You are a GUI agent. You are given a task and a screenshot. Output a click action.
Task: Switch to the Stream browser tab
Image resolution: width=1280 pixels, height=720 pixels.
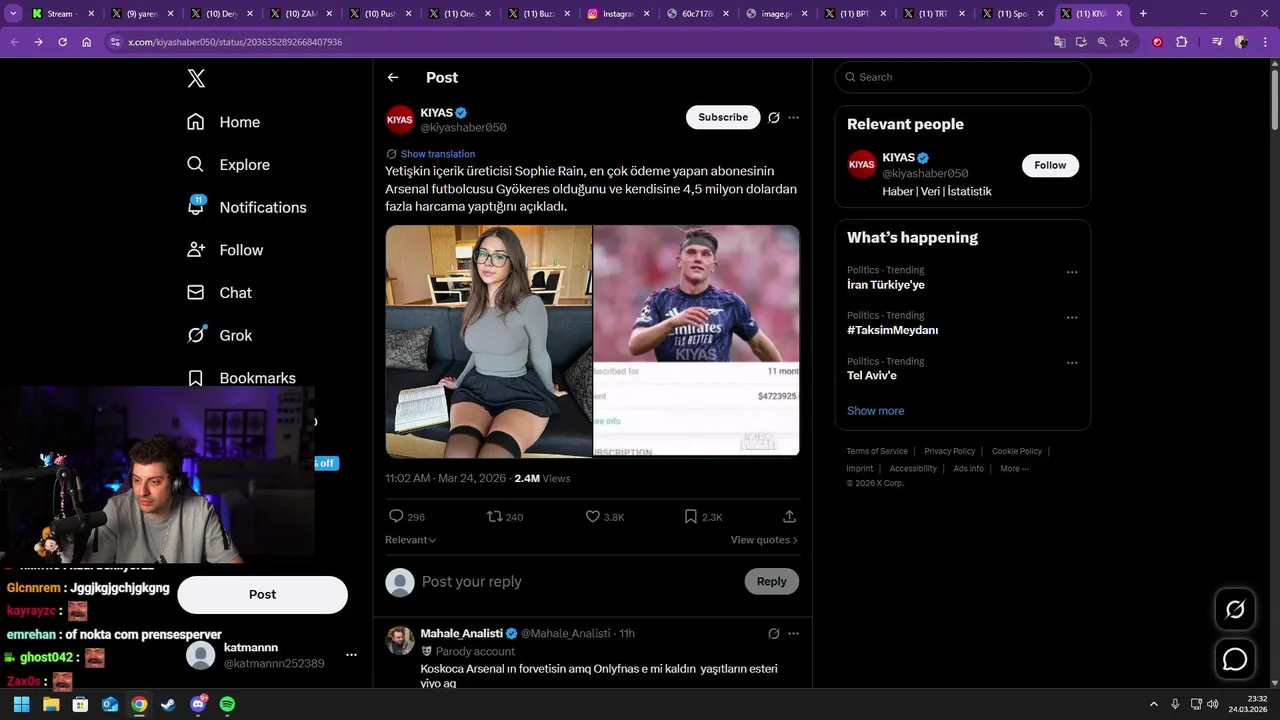(61, 14)
